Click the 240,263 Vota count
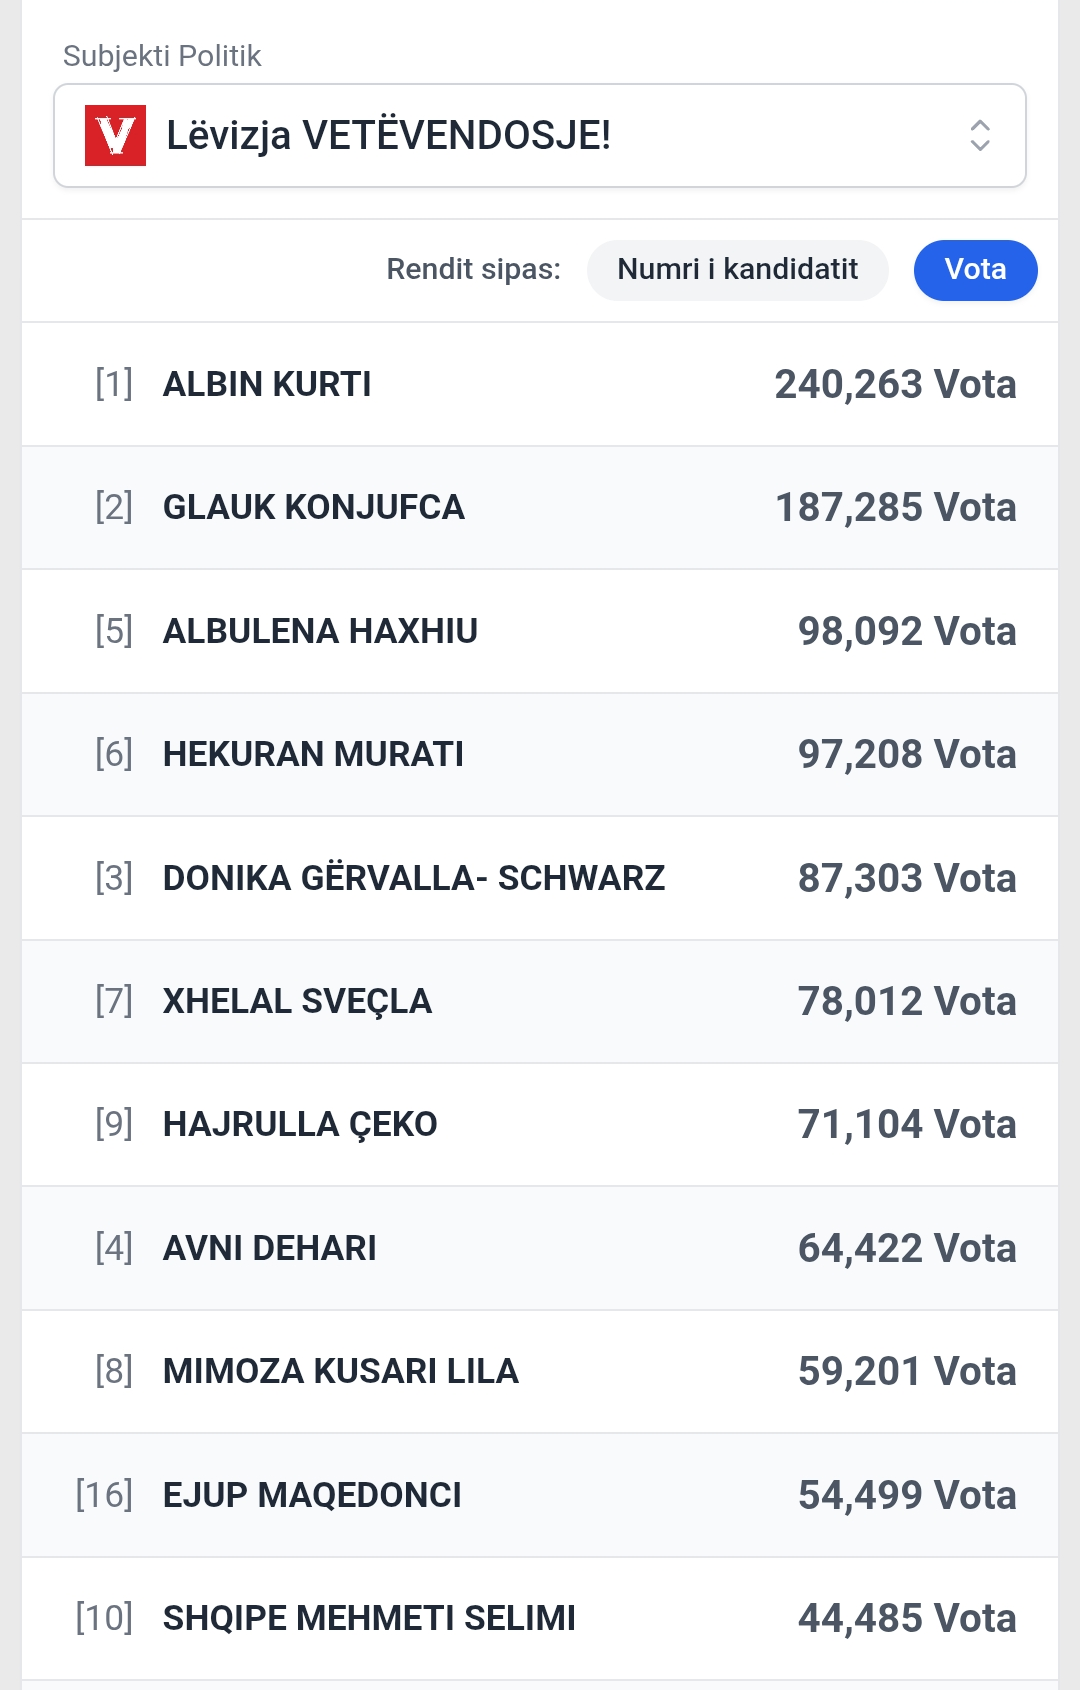Screen dimensions: 1080x1690 [895, 384]
